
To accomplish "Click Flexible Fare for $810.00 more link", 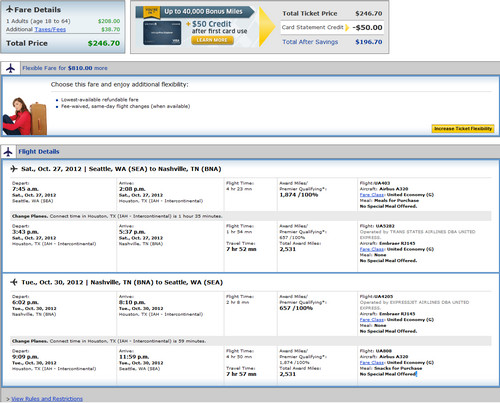I will (x=65, y=68).
